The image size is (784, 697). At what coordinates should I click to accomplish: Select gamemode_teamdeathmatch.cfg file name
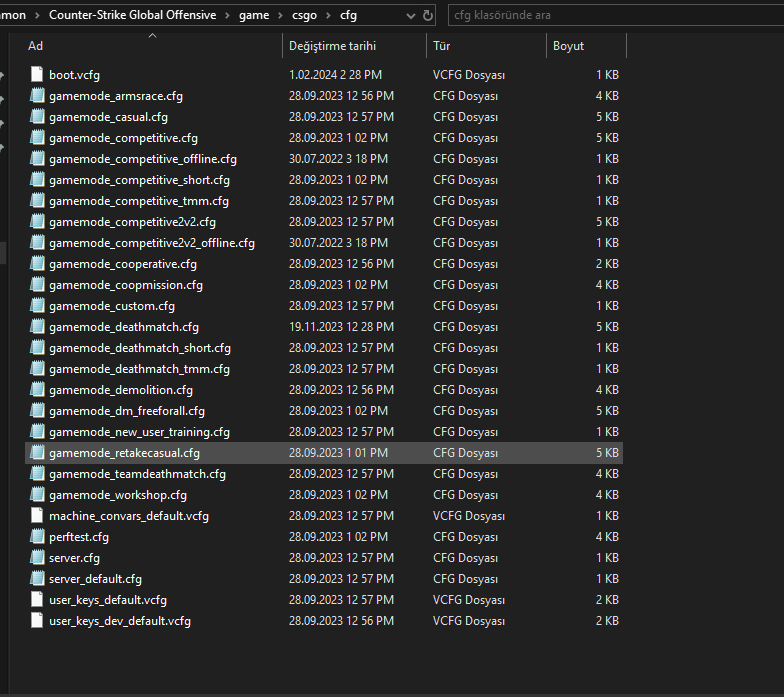[138, 474]
